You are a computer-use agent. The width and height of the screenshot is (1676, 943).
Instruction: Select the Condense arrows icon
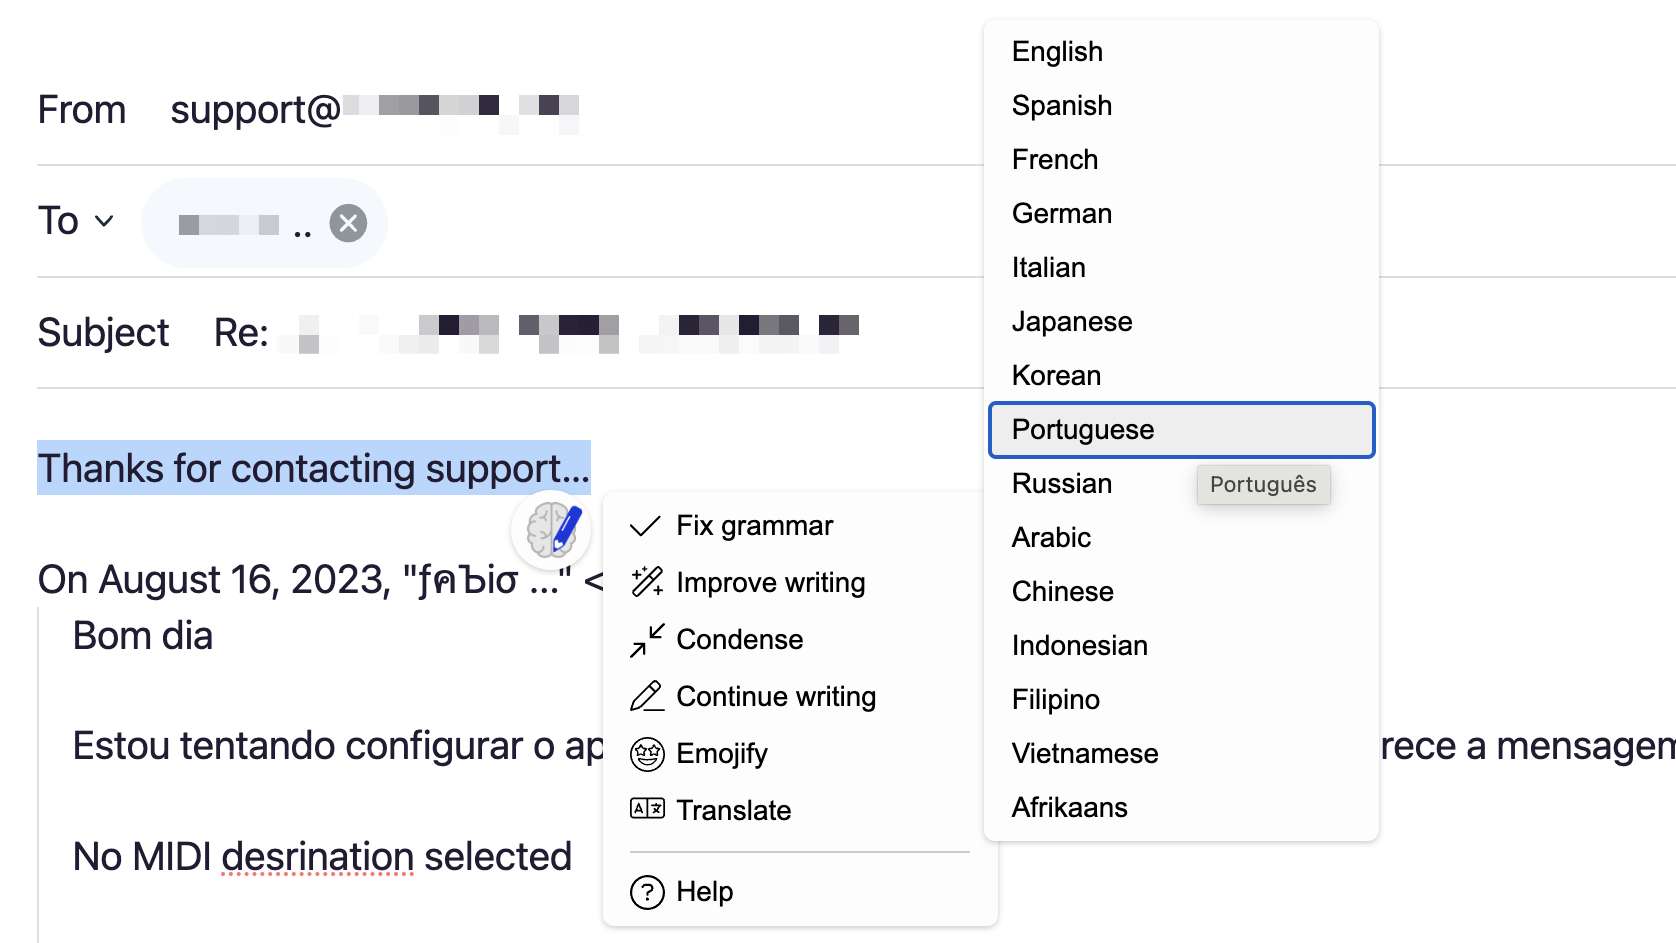click(646, 639)
